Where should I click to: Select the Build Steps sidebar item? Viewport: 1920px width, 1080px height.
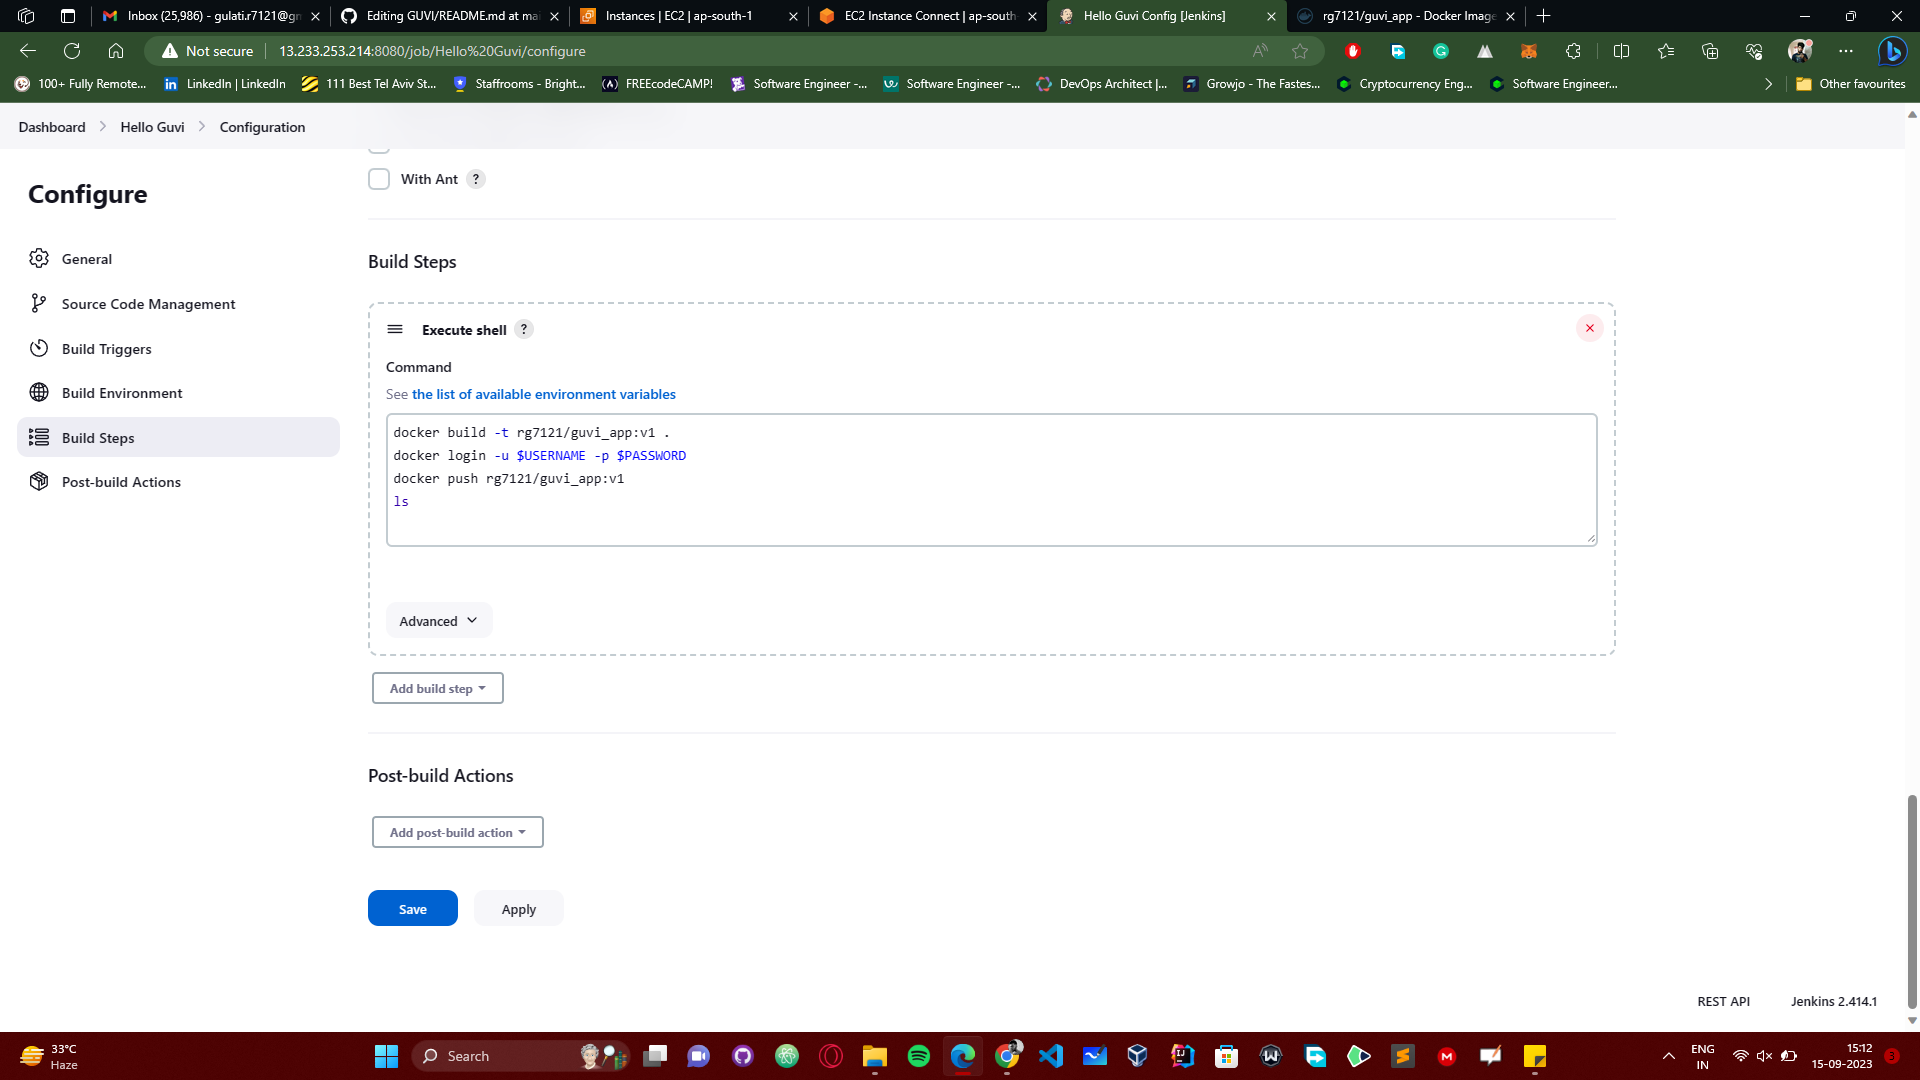click(98, 437)
